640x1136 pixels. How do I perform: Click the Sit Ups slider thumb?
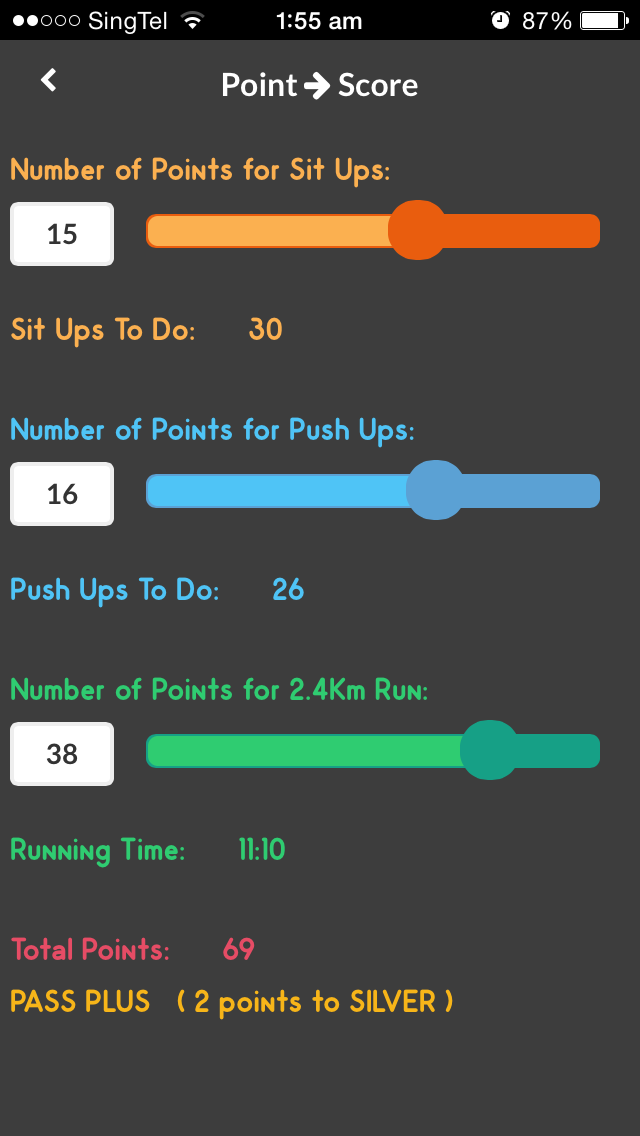pyautogui.click(x=417, y=230)
